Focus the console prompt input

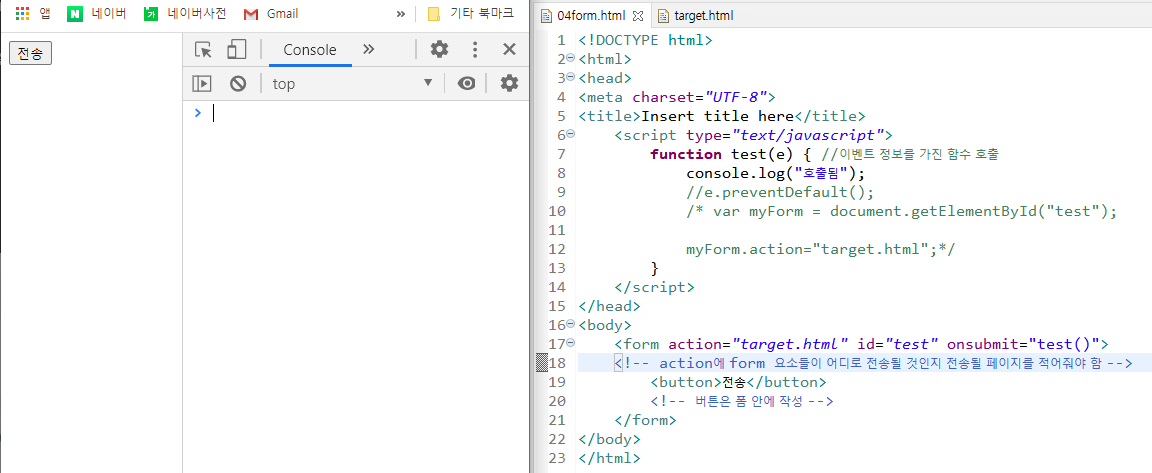click(x=367, y=113)
